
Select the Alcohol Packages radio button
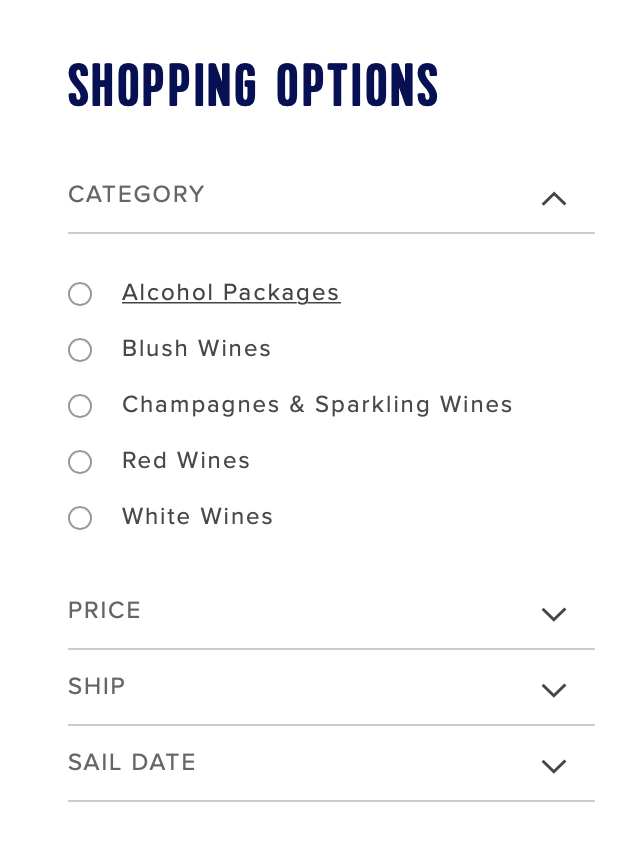coord(80,294)
